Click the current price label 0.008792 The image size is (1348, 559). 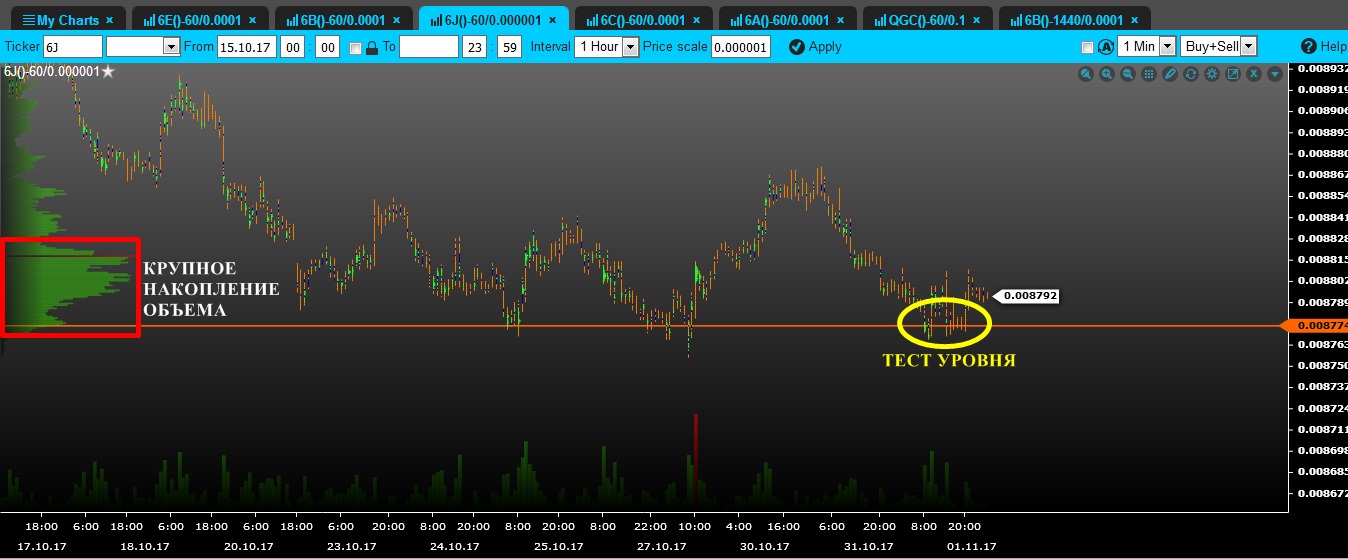click(1026, 296)
